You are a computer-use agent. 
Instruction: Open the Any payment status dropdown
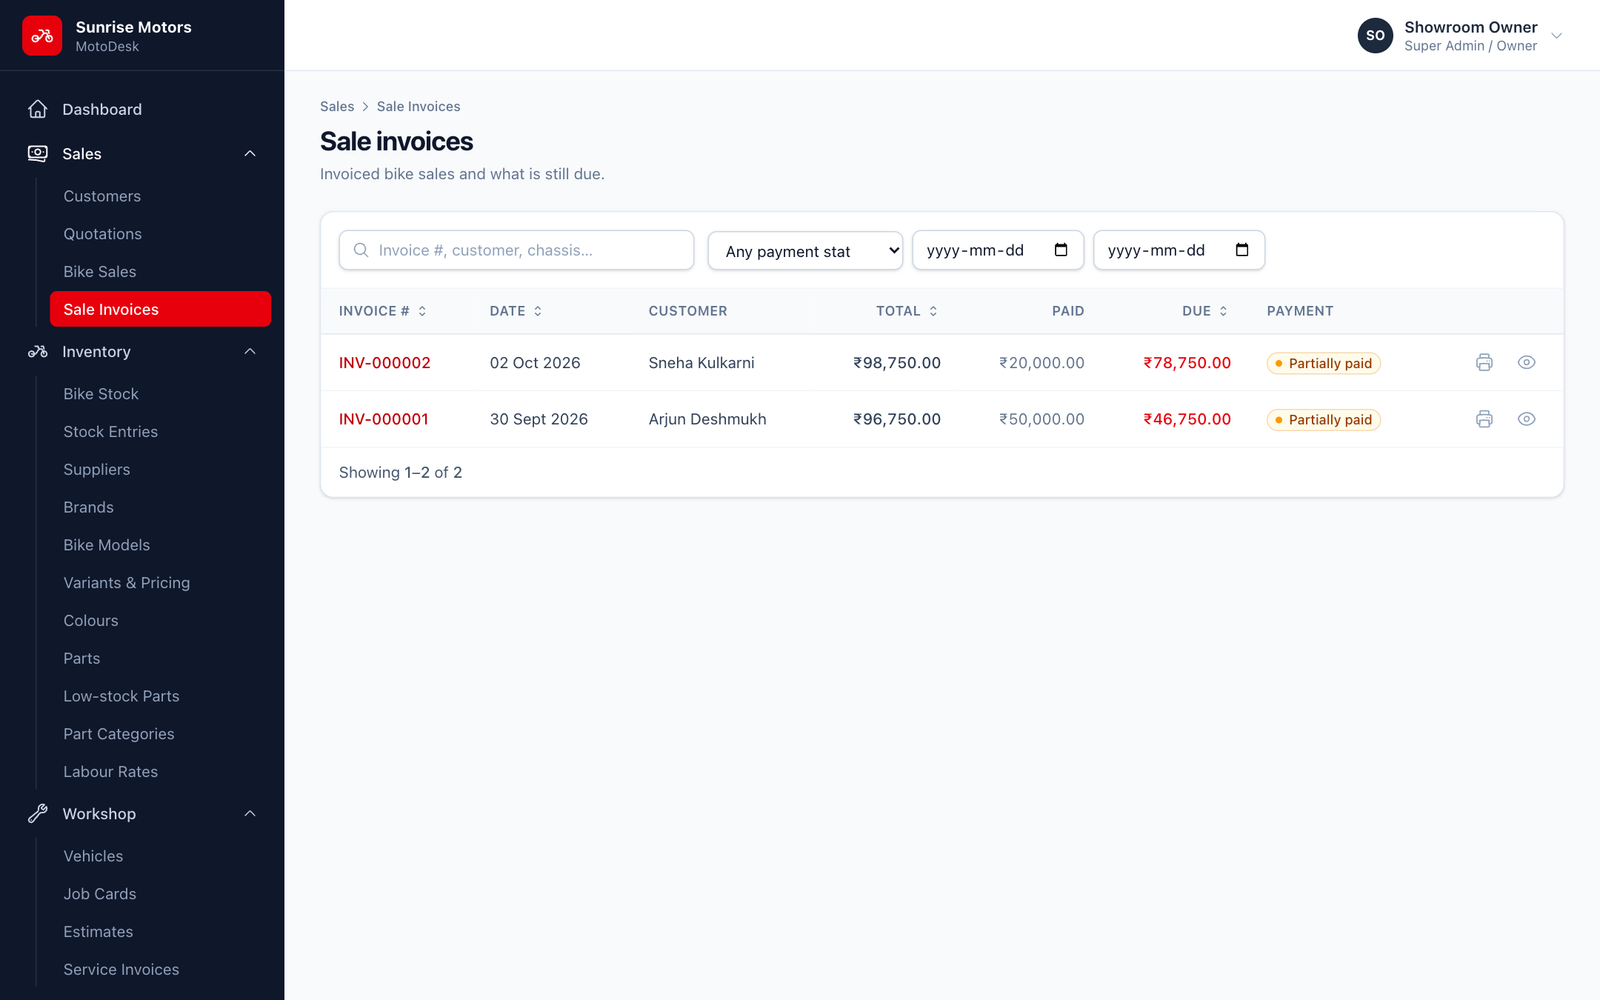805,251
